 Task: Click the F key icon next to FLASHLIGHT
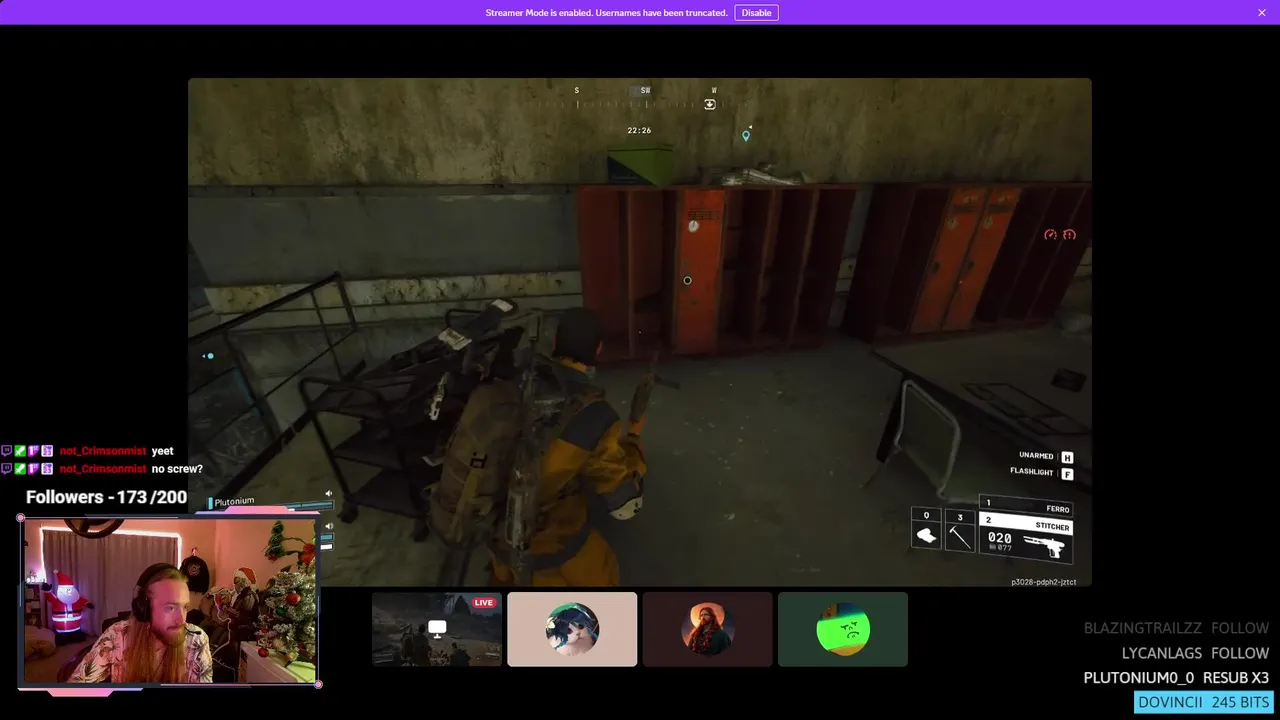[1067, 473]
